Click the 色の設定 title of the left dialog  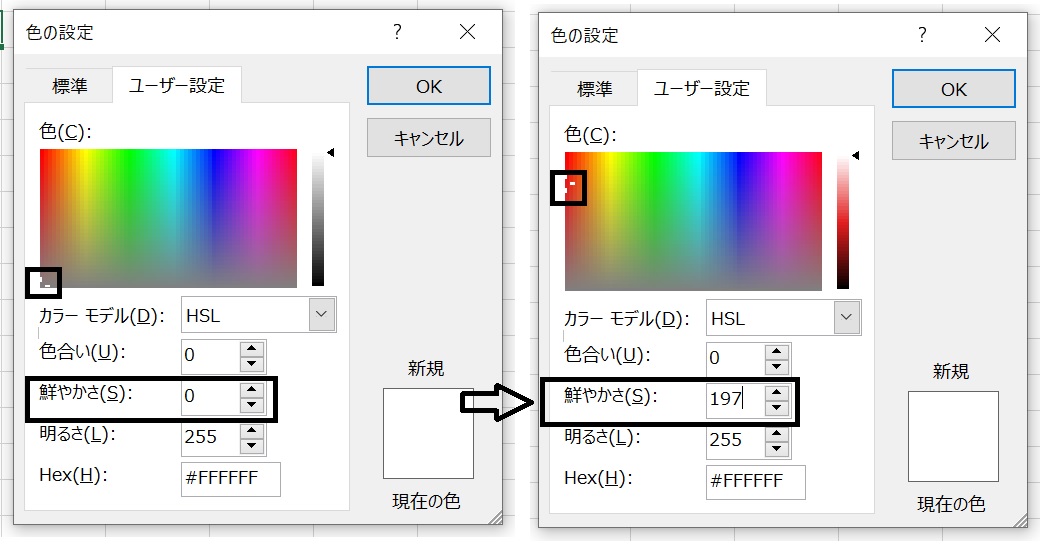(x=60, y=32)
